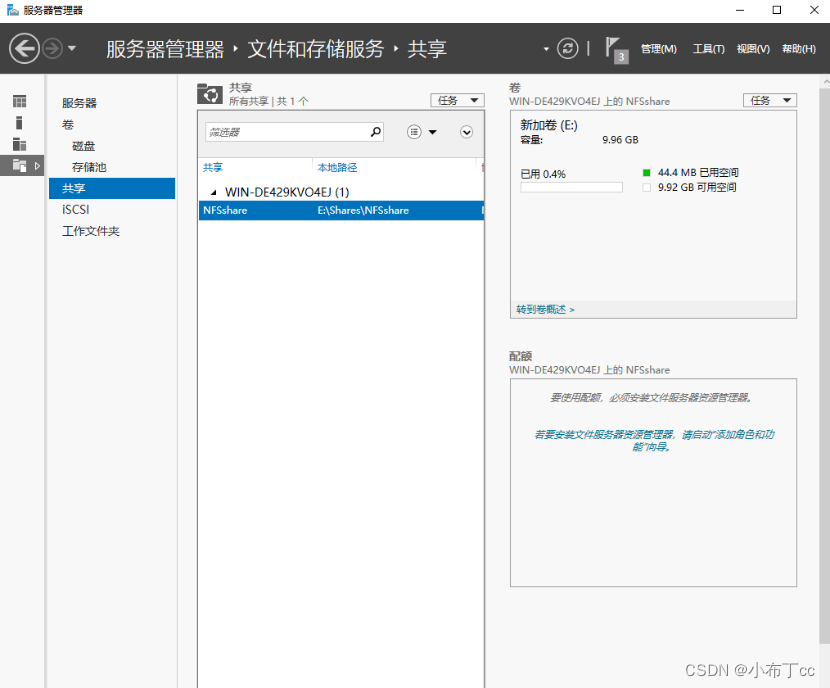Image resolution: width=830 pixels, height=688 pixels.
Task: Click the search magnifier icon in filter
Action: (x=376, y=132)
